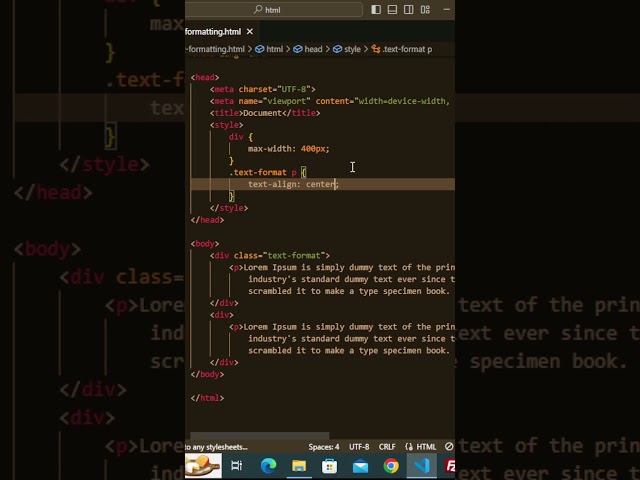The width and height of the screenshot is (640, 480).
Task: Open File Explorer from the taskbar
Action: tap(299, 466)
